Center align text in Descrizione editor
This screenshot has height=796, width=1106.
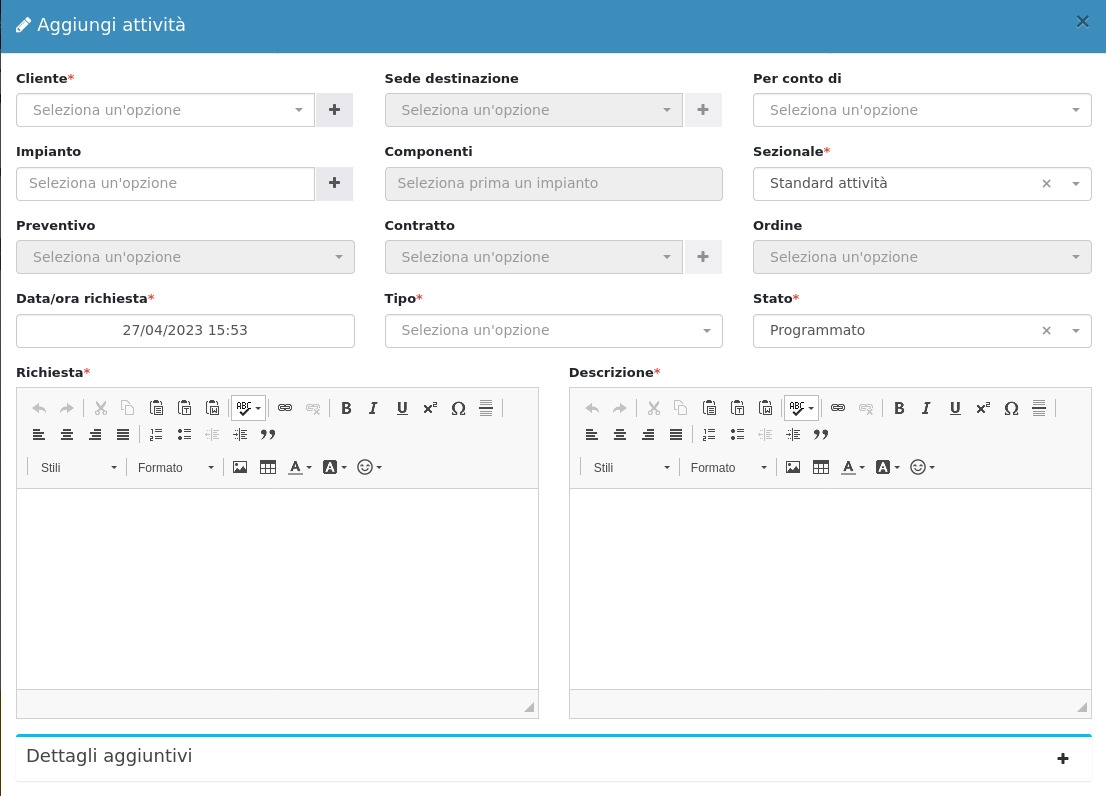click(620, 435)
